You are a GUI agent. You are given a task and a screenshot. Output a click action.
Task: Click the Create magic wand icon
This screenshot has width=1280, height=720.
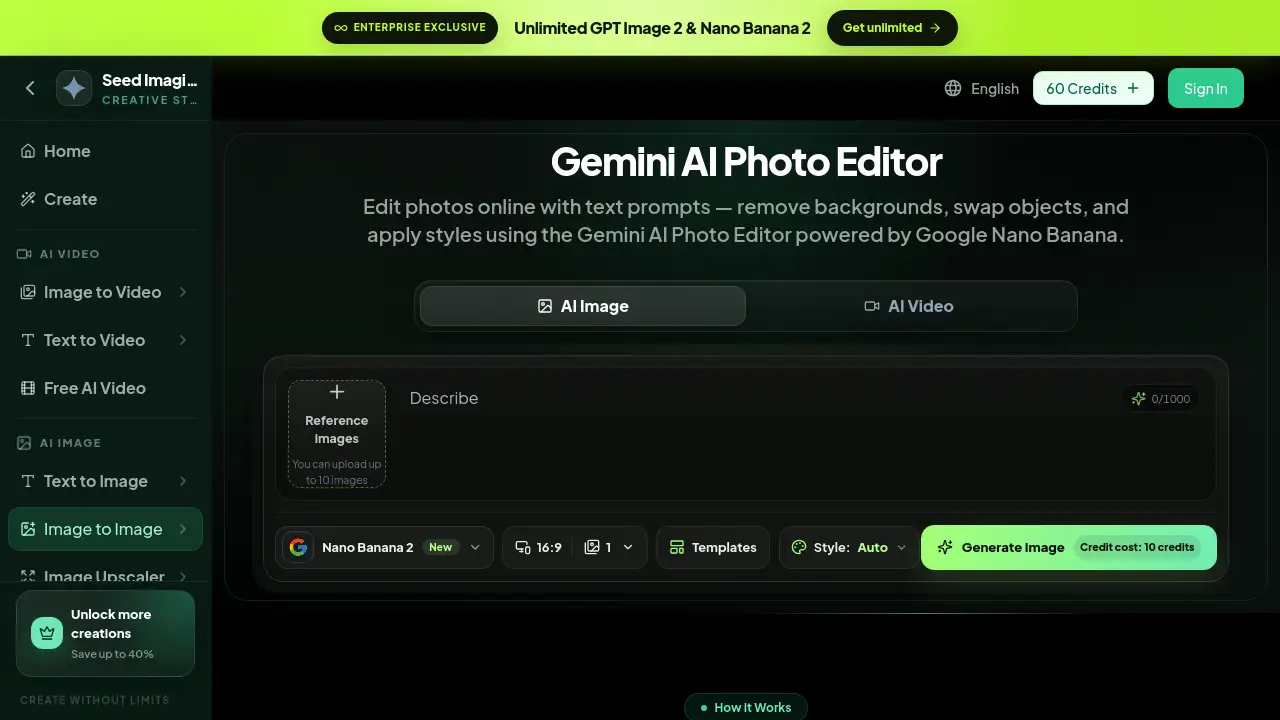click(28, 199)
